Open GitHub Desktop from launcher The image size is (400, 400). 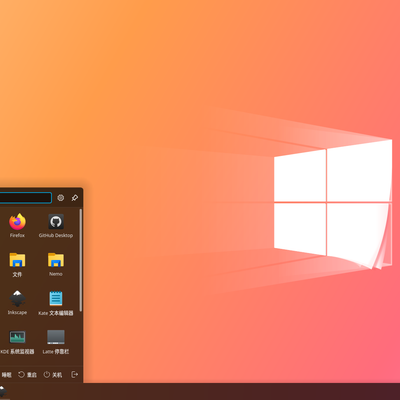tap(56, 226)
